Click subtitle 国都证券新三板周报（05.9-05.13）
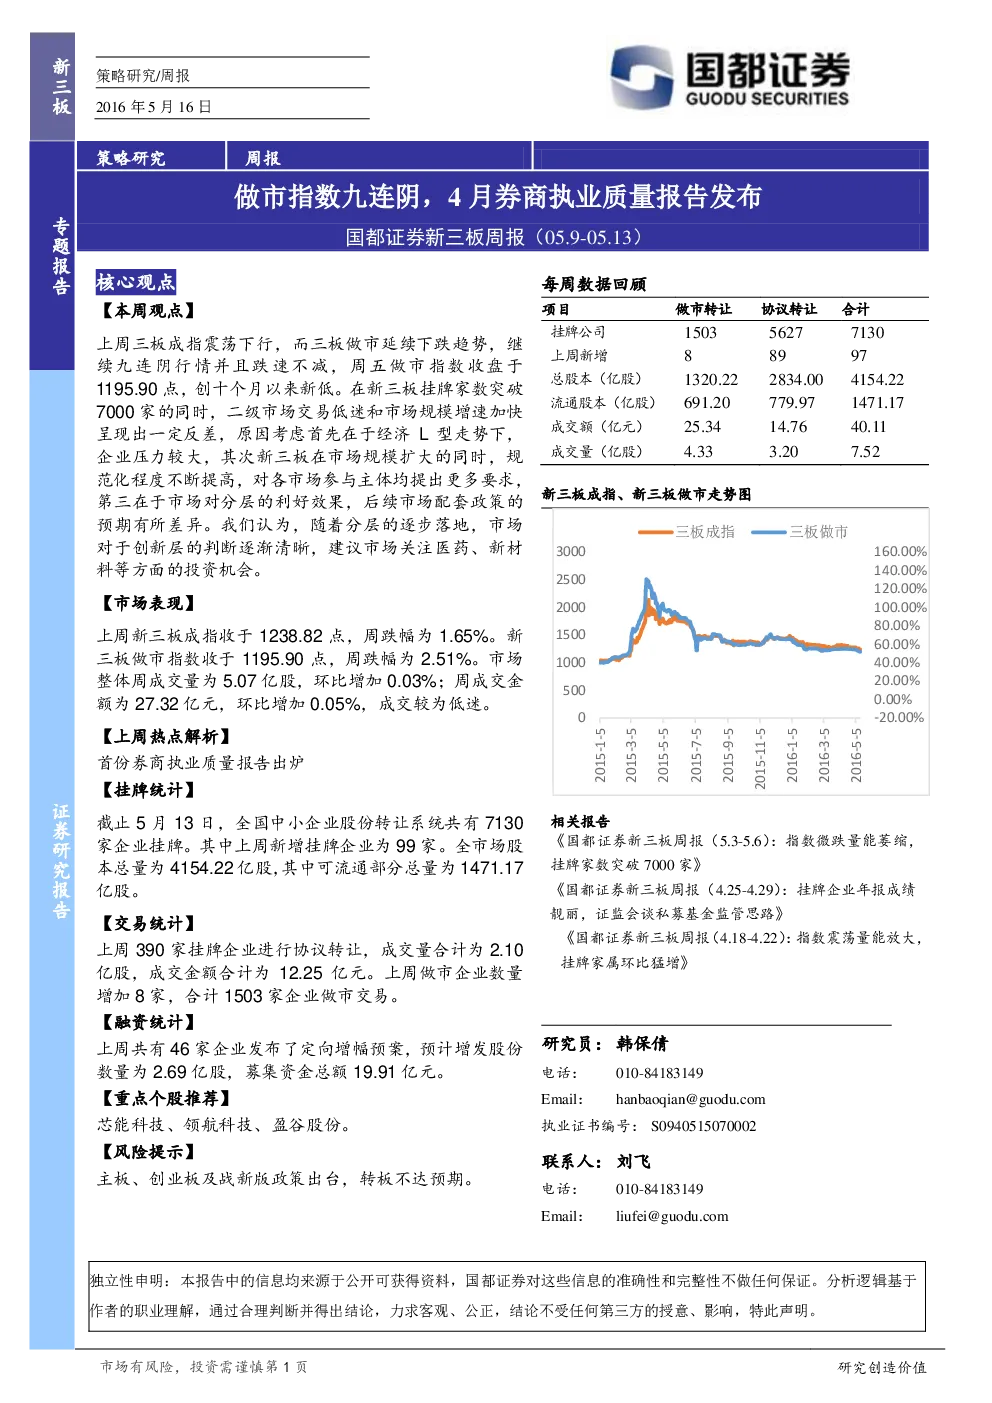992x1403 pixels. [494, 237]
